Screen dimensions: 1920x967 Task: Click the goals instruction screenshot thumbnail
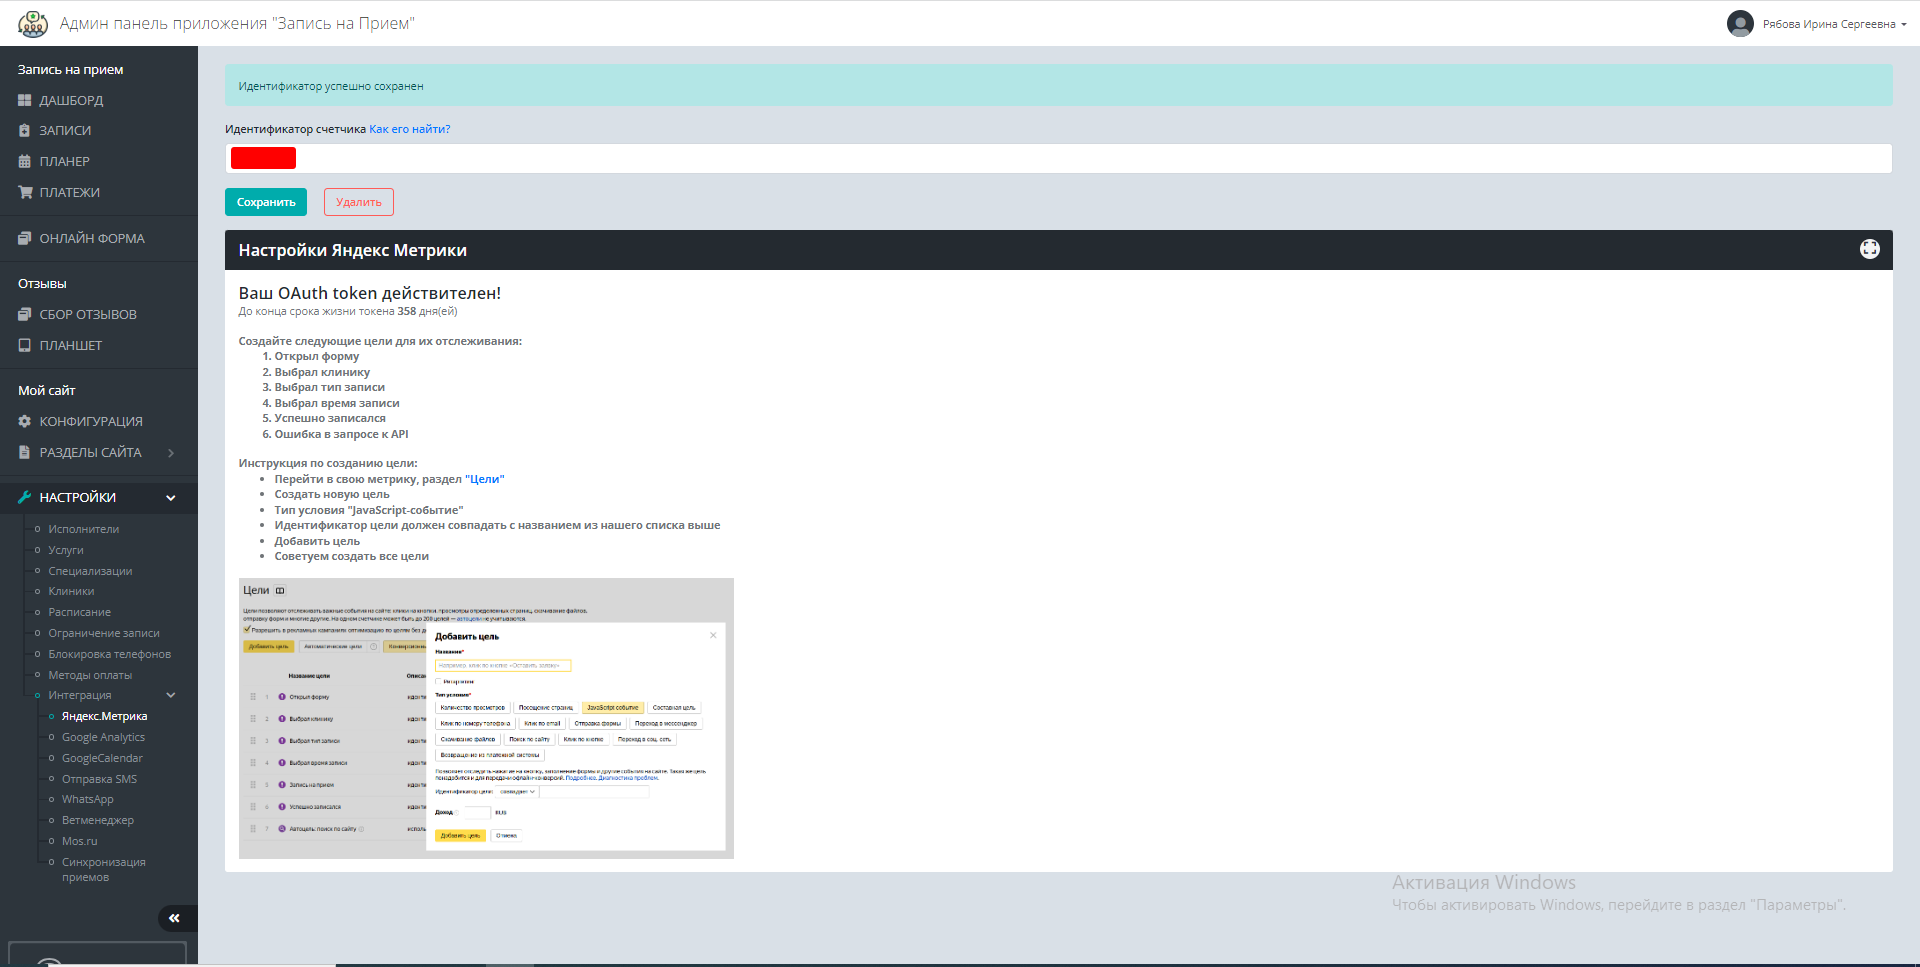[486, 718]
